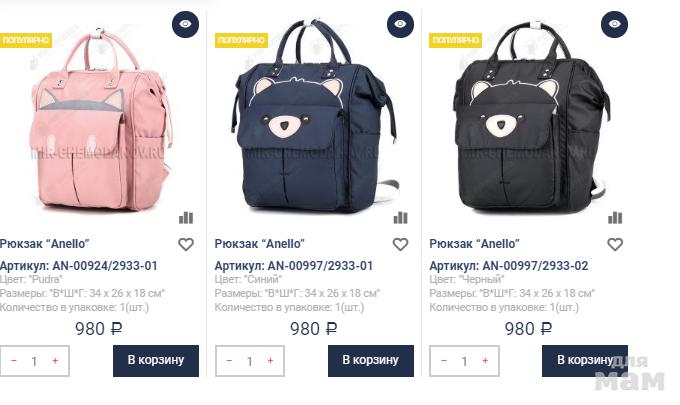Open quick view for the blue backpack
The image size is (680, 405).
(400, 24)
